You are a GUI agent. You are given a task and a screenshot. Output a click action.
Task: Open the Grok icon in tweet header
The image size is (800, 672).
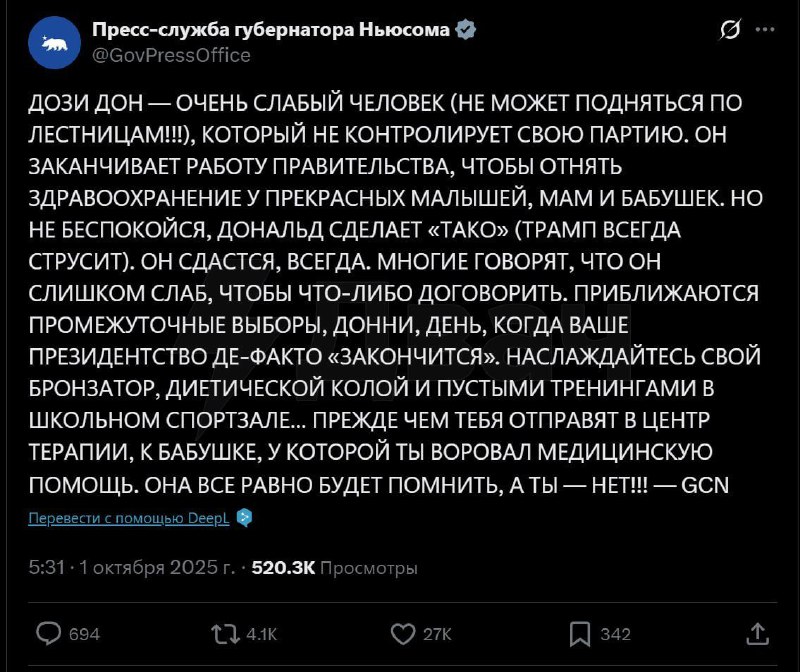(x=730, y=29)
